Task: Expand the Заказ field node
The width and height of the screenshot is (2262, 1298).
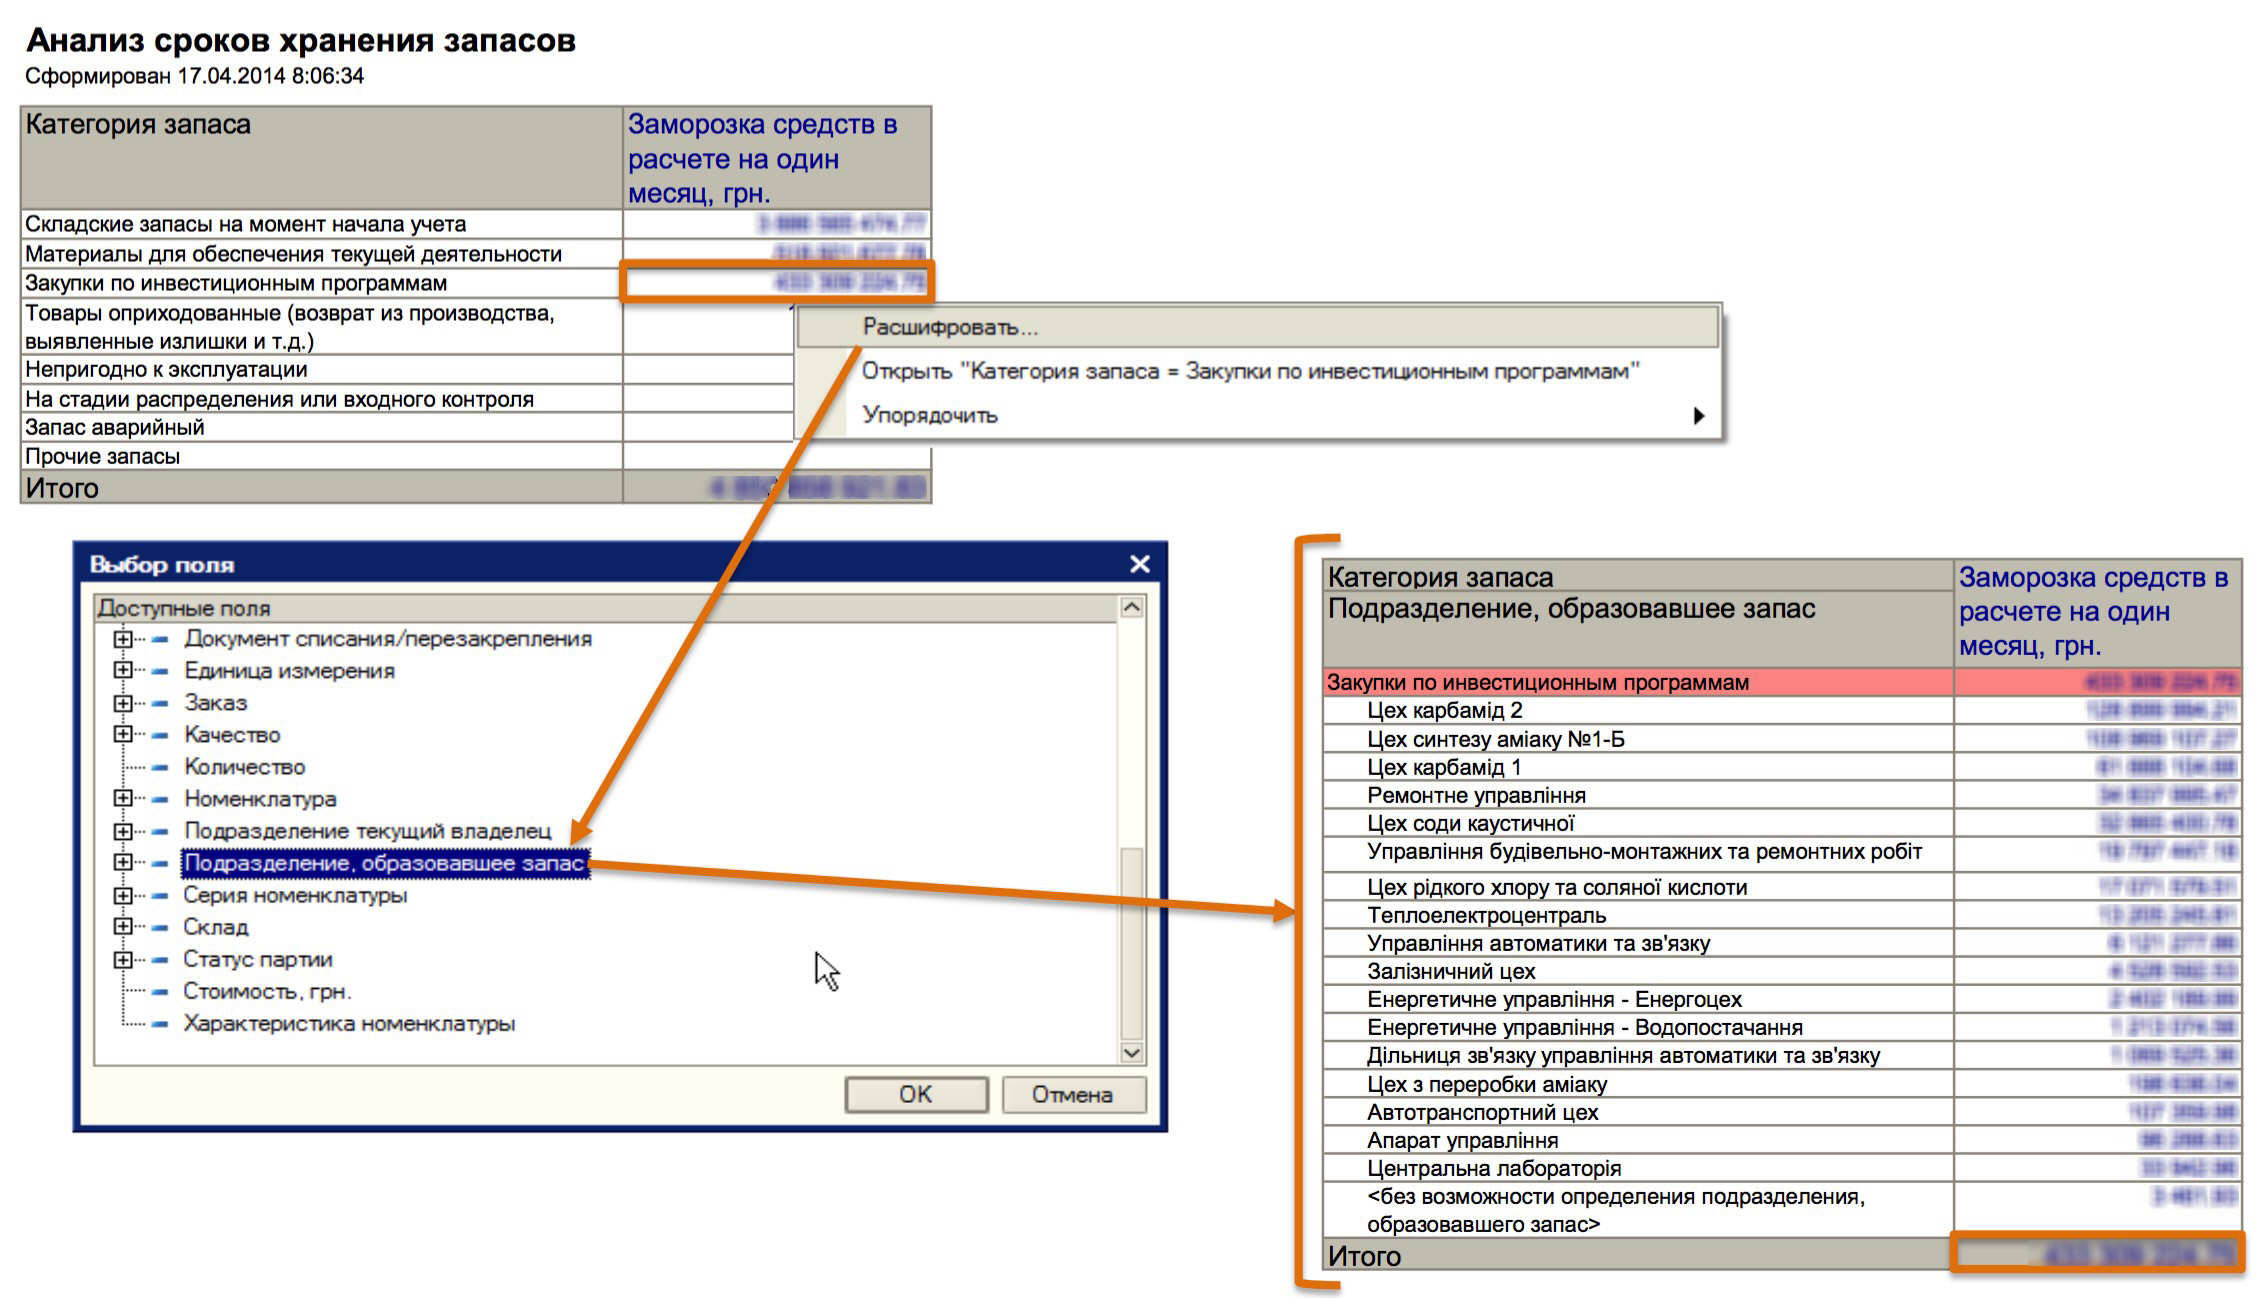Action: (x=123, y=703)
